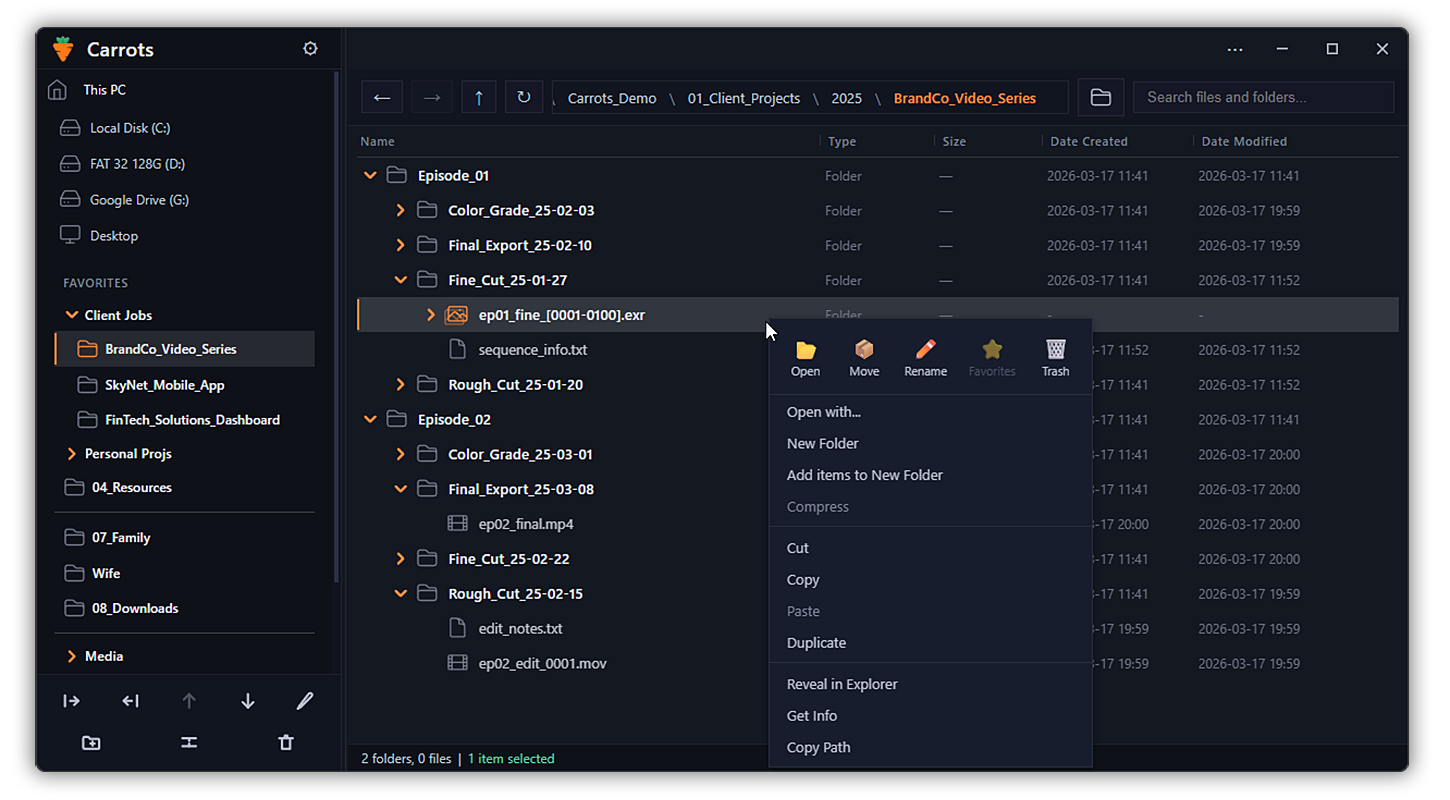Click 01_Client_Projects in the breadcrumb path
The image size is (1450, 800).
(x=743, y=98)
